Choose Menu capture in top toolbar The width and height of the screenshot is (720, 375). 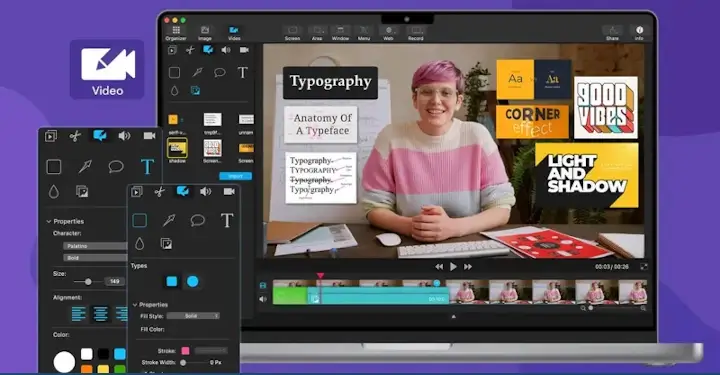(x=364, y=33)
